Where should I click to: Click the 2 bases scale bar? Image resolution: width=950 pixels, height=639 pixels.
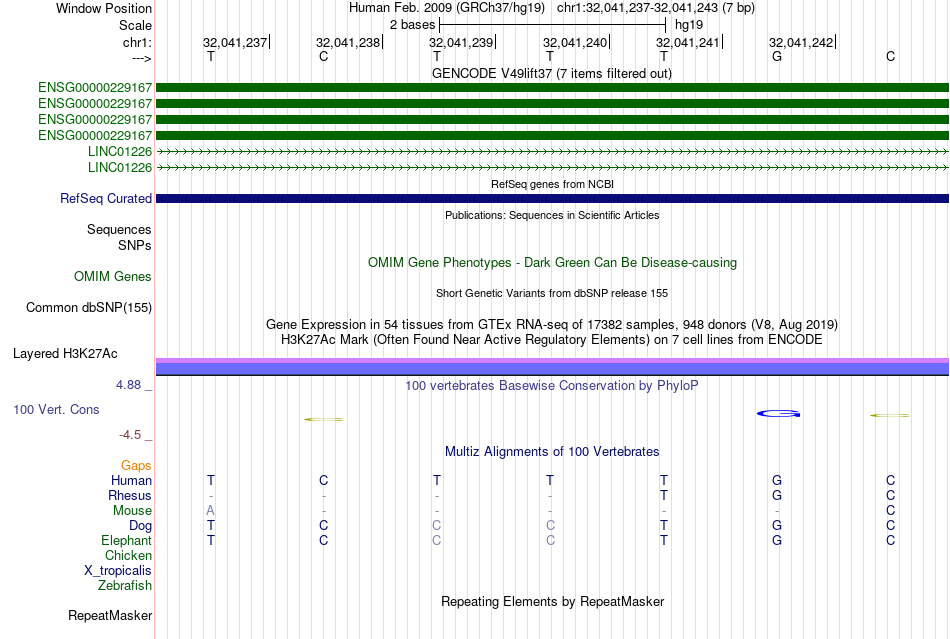[x=553, y=25]
